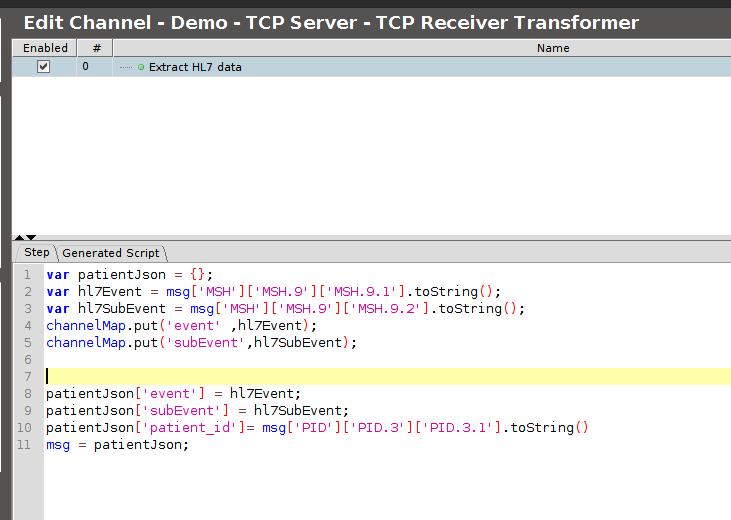Image resolution: width=731 pixels, height=520 pixels.
Task: Click into code line 3 defining hl7SubEvent
Action: [x=285, y=309]
